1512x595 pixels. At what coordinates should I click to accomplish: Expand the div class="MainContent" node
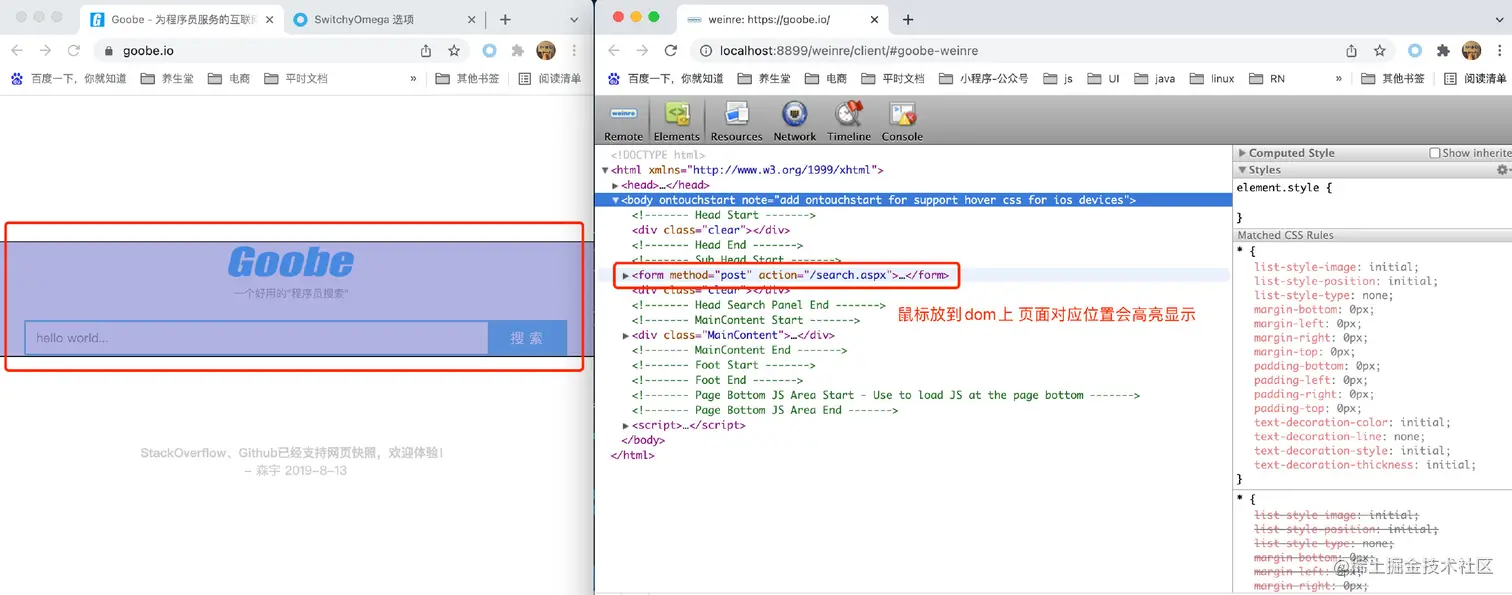[x=626, y=335]
